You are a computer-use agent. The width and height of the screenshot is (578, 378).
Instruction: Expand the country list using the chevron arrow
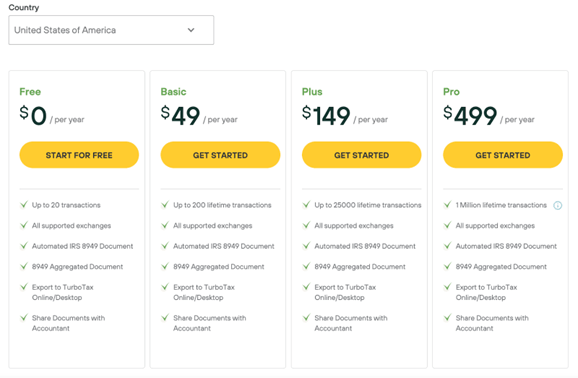tap(191, 30)
